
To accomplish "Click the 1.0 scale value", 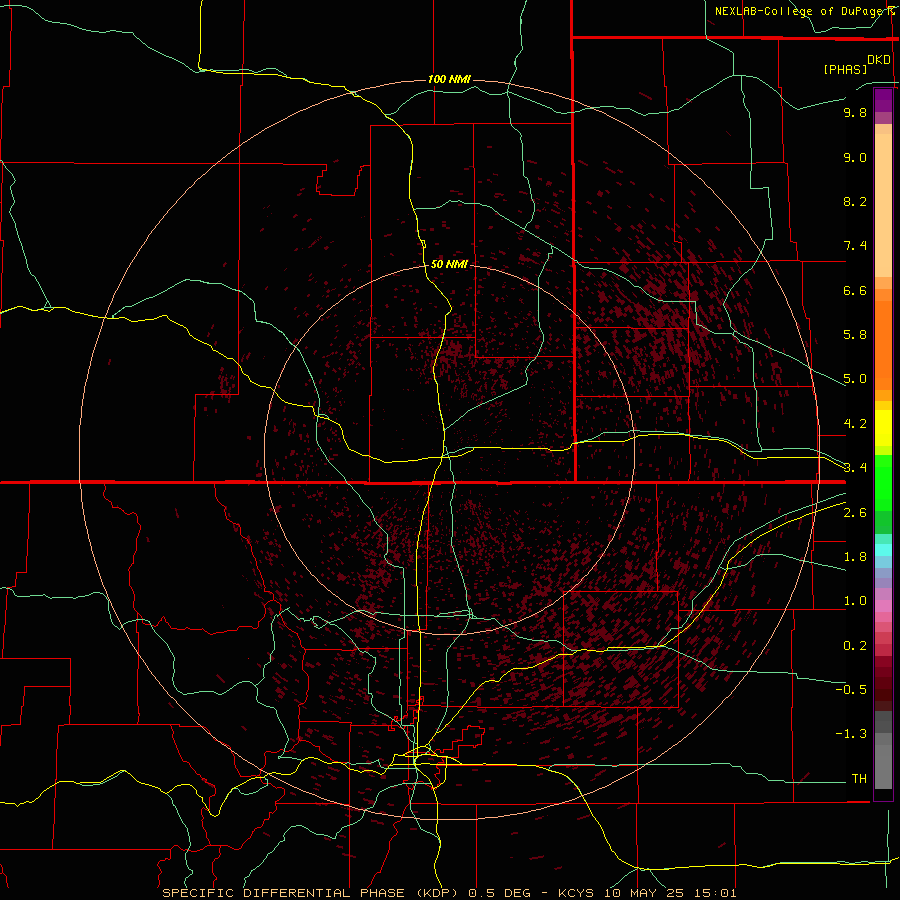I will (x=855, y=601).
